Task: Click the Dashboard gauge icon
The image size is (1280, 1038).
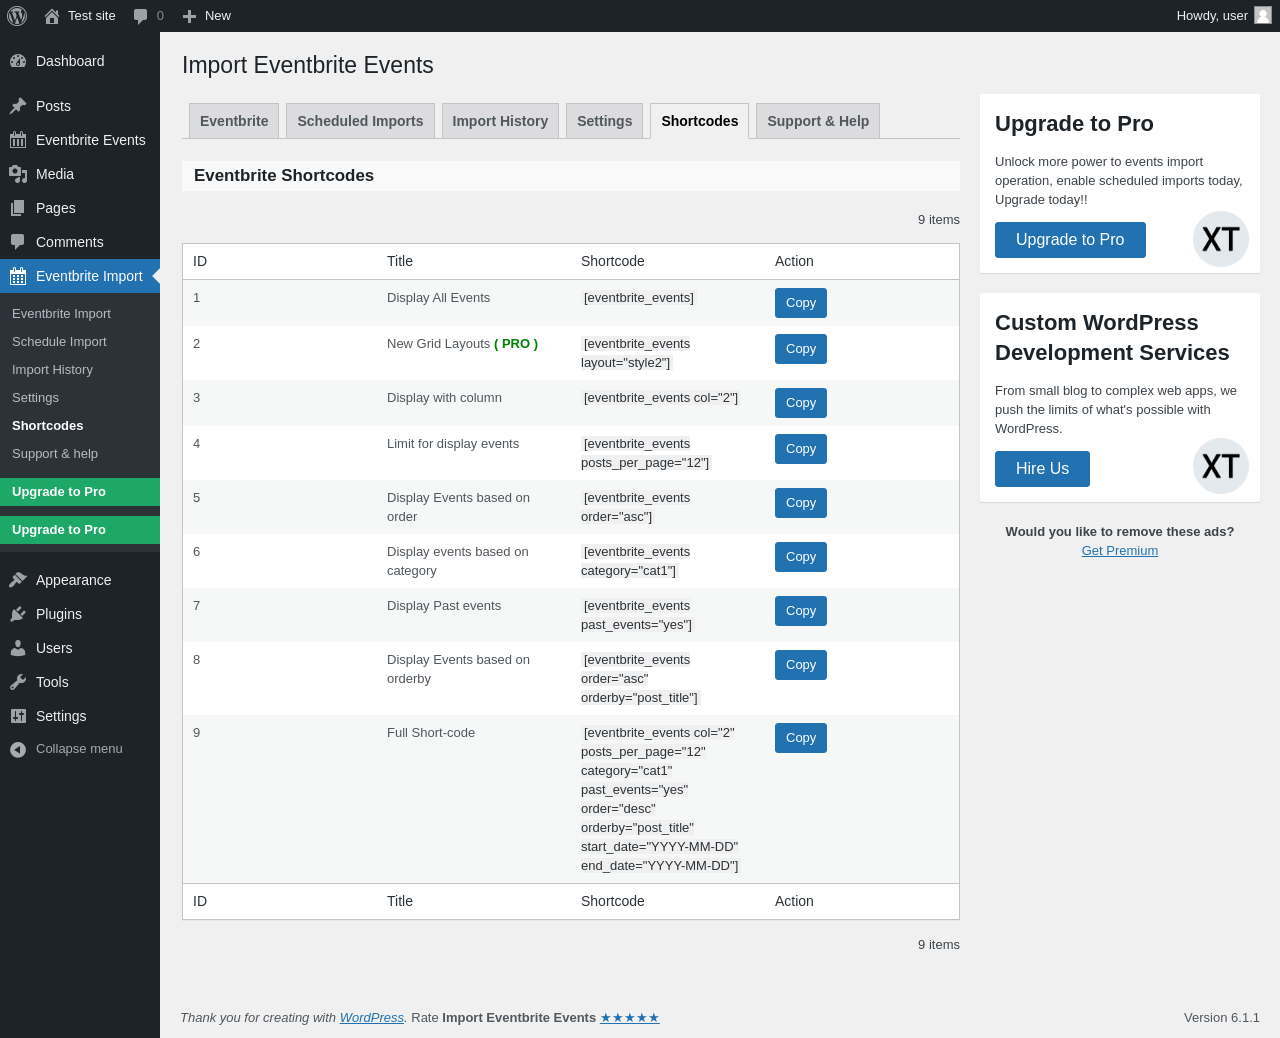Action: 18,61
